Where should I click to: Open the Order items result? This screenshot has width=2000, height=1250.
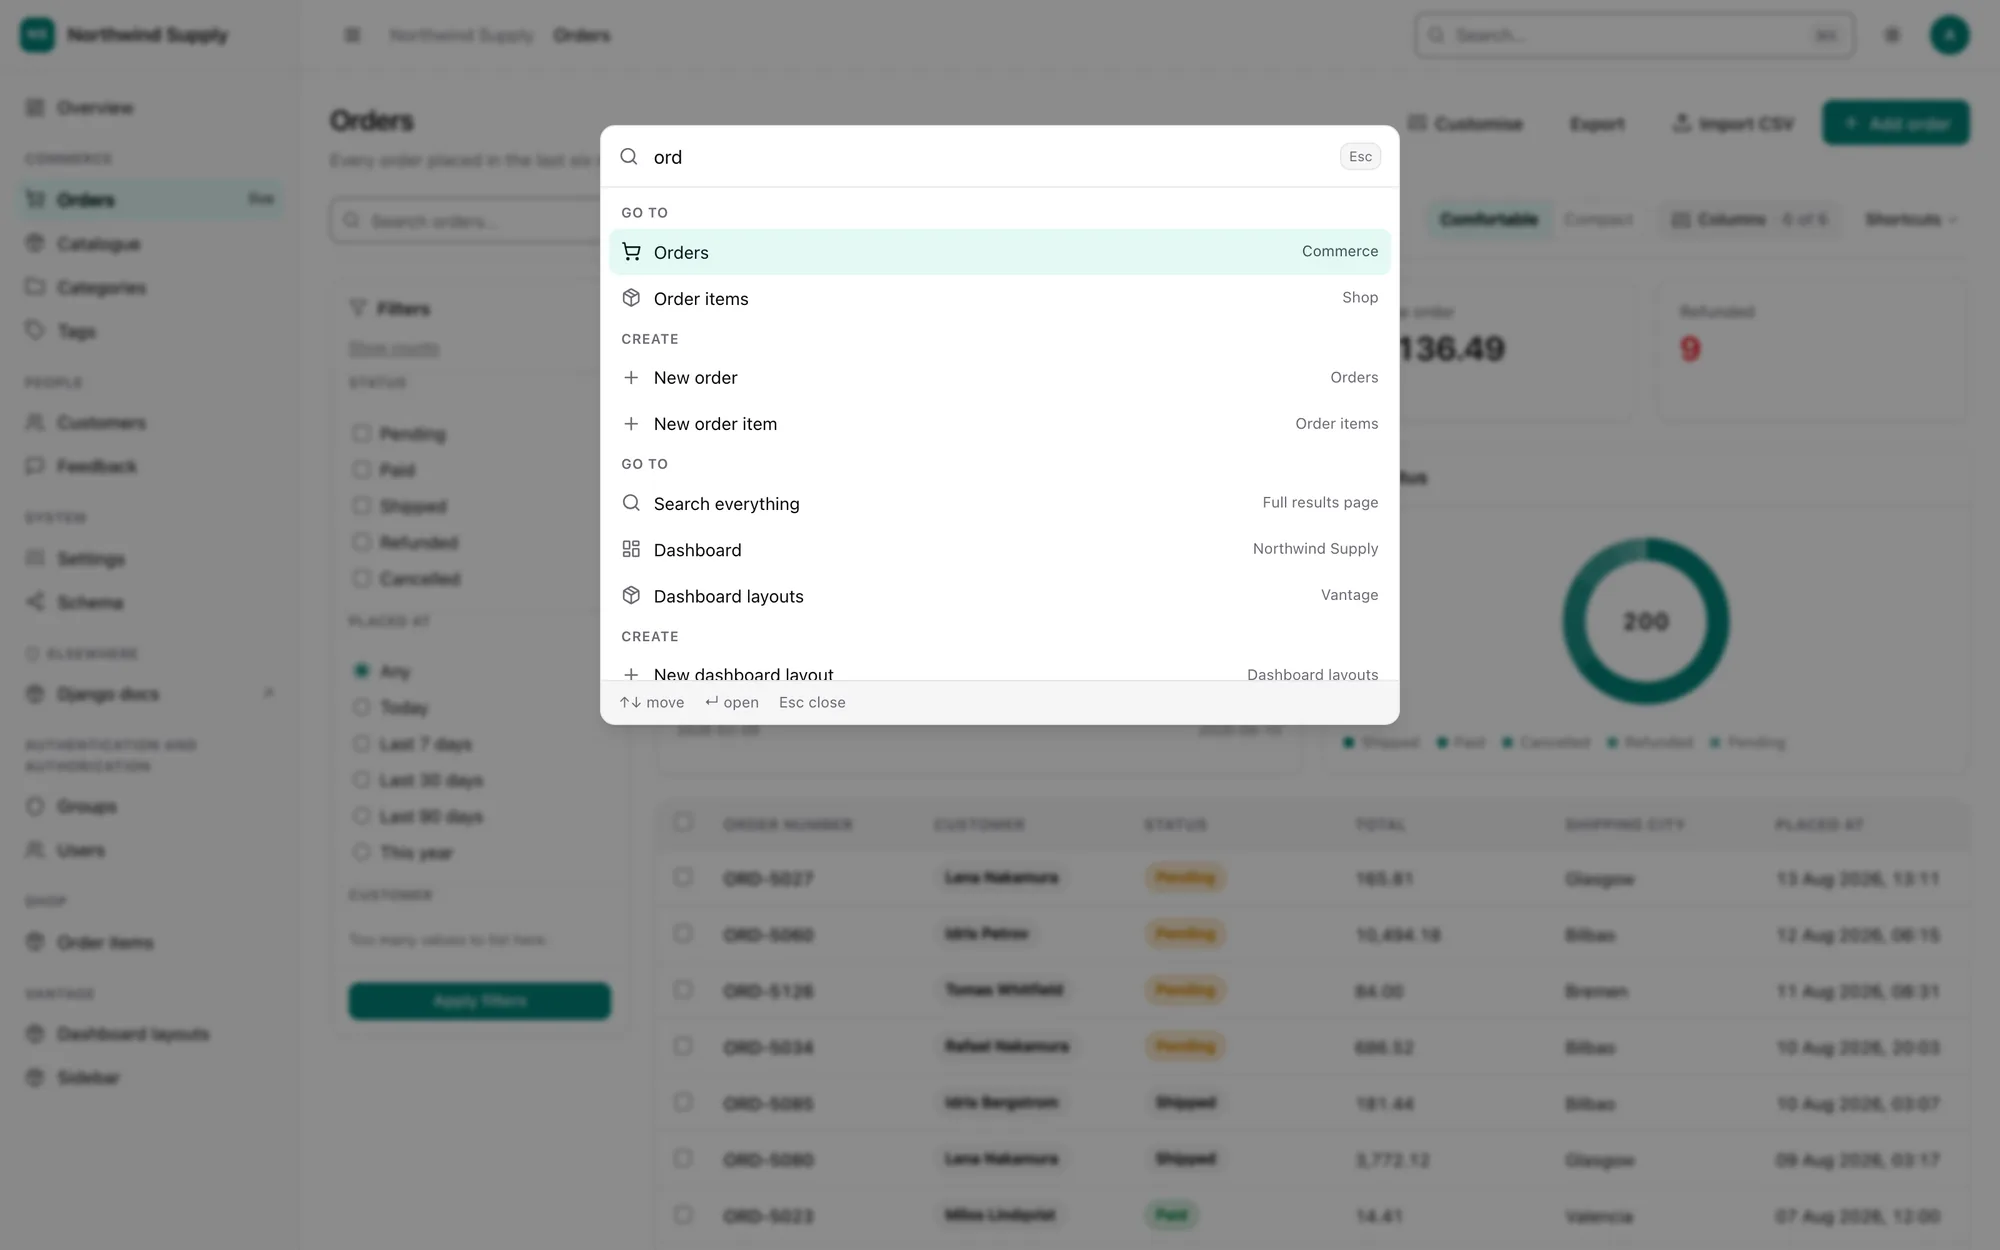1000,298
